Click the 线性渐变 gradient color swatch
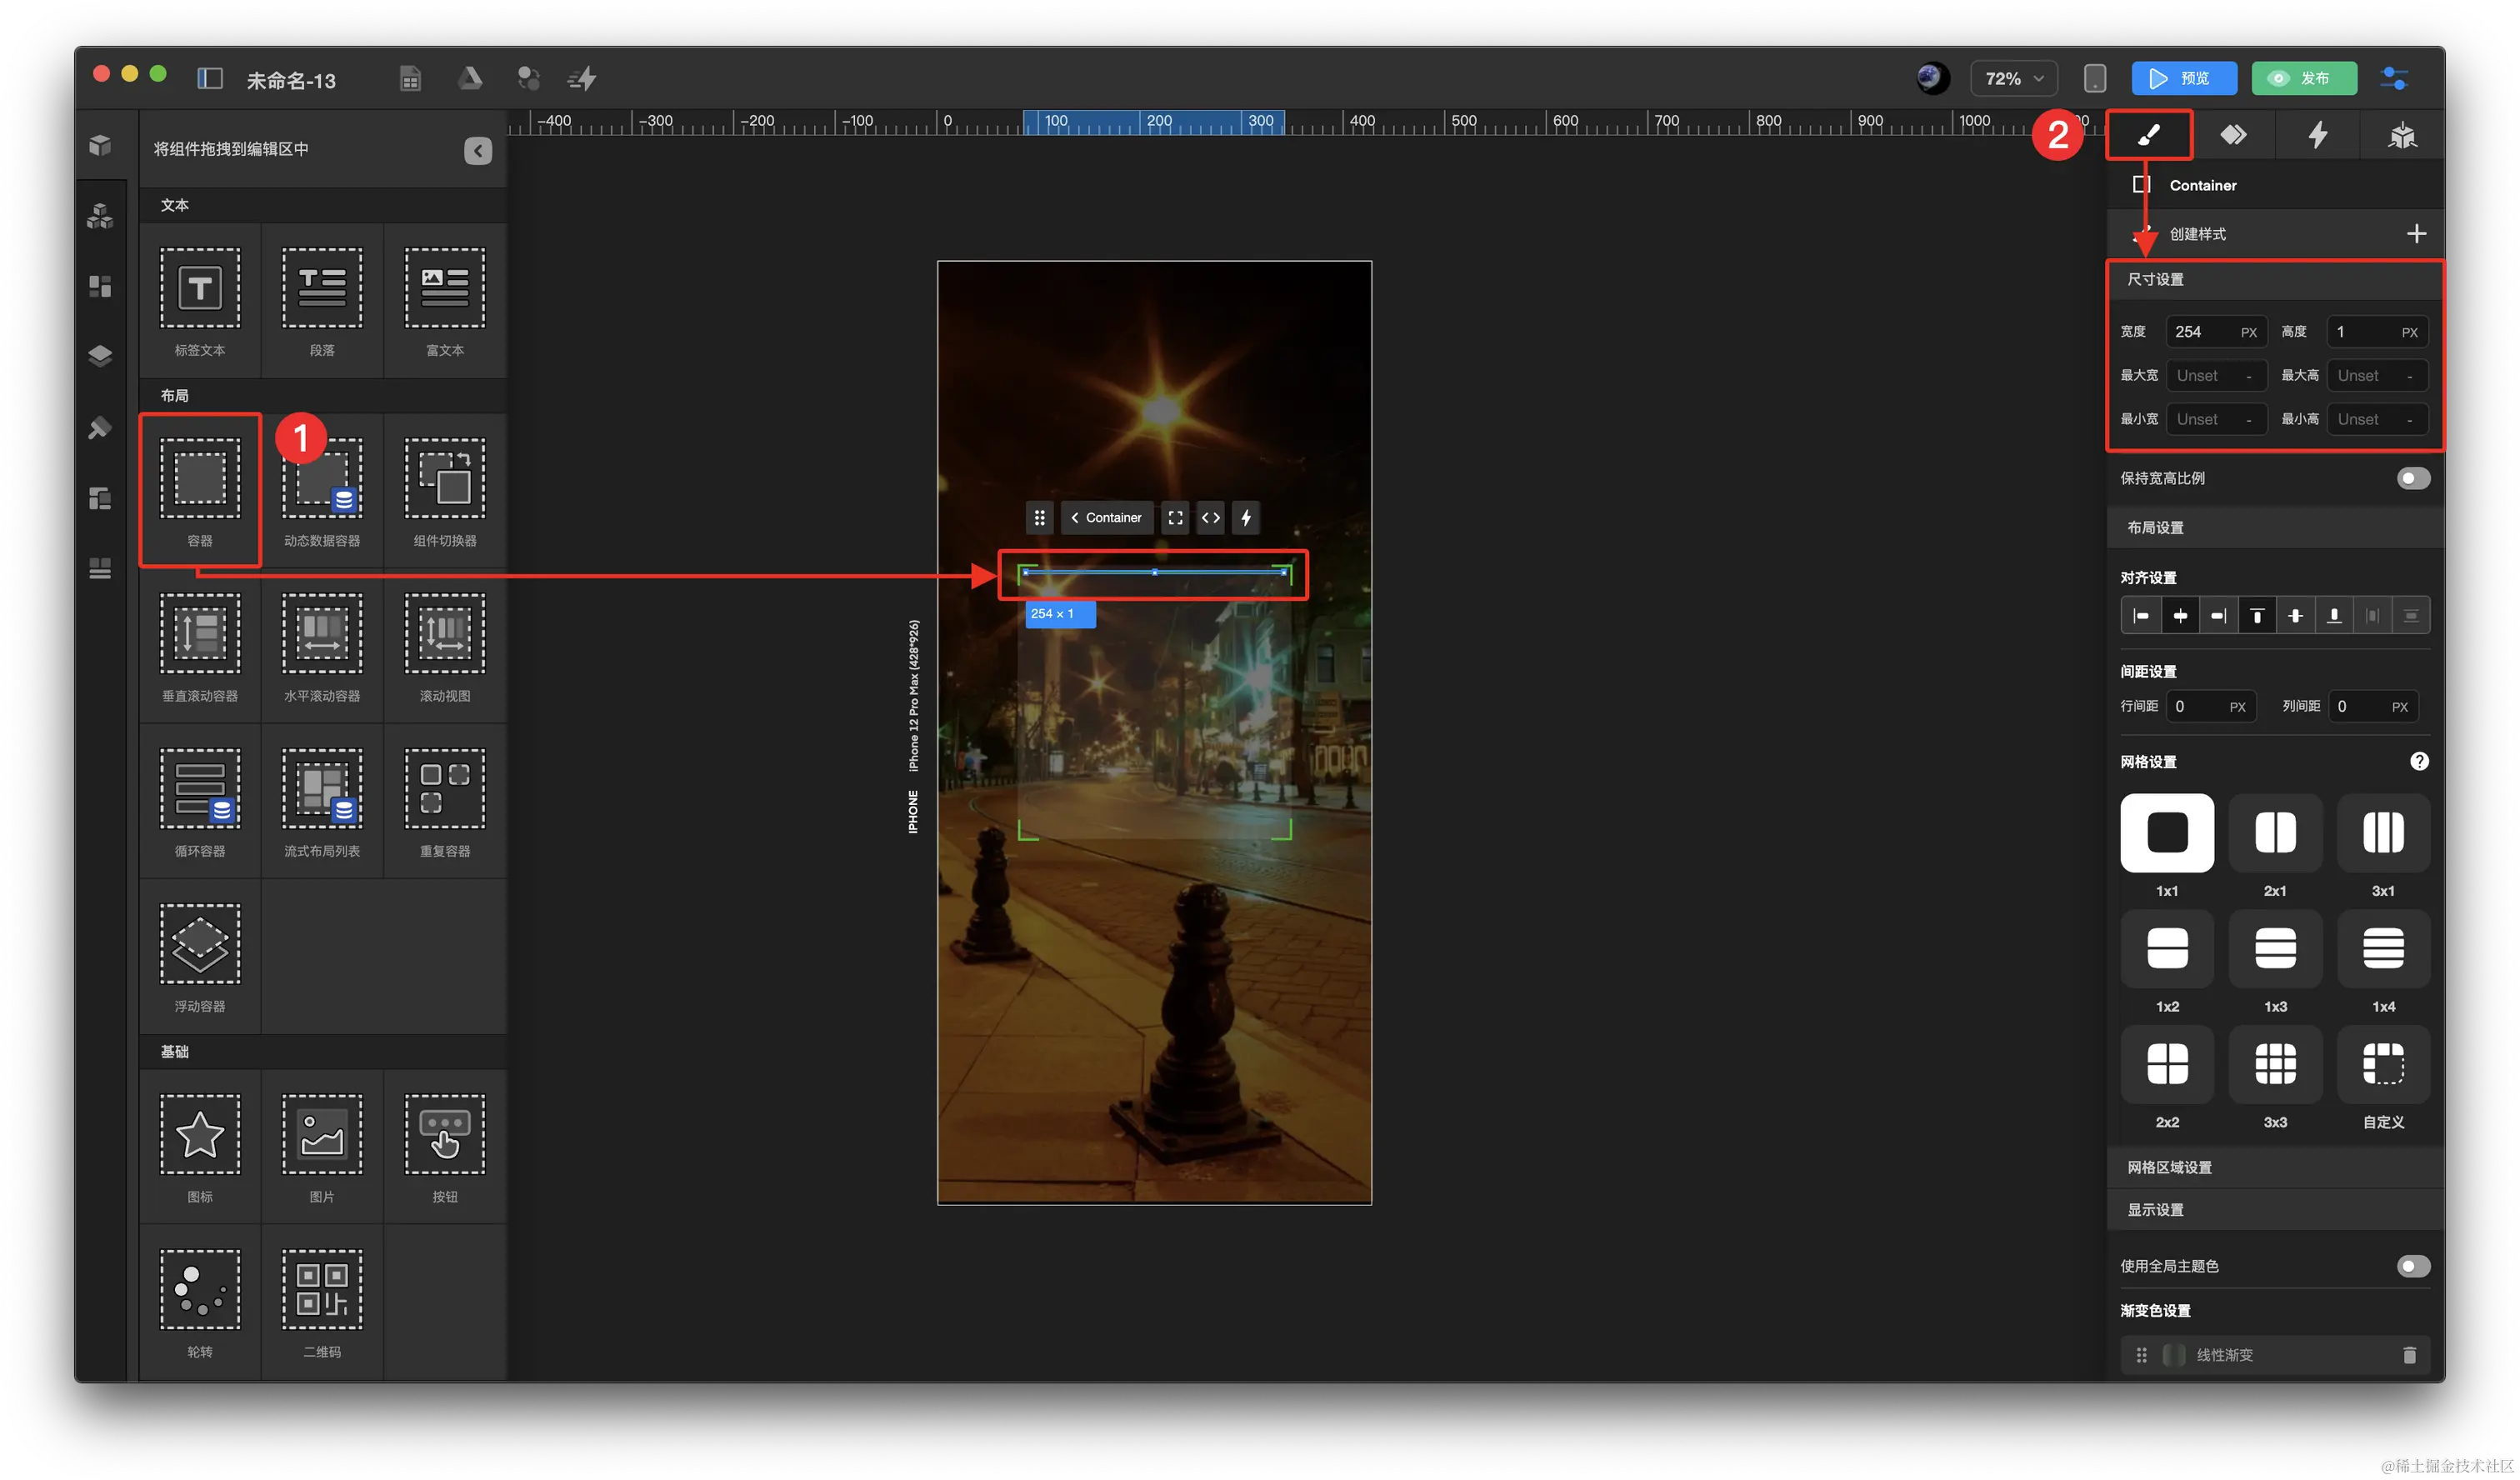Viewport: 2520px width, 1480px height. coord(2173,1355)
